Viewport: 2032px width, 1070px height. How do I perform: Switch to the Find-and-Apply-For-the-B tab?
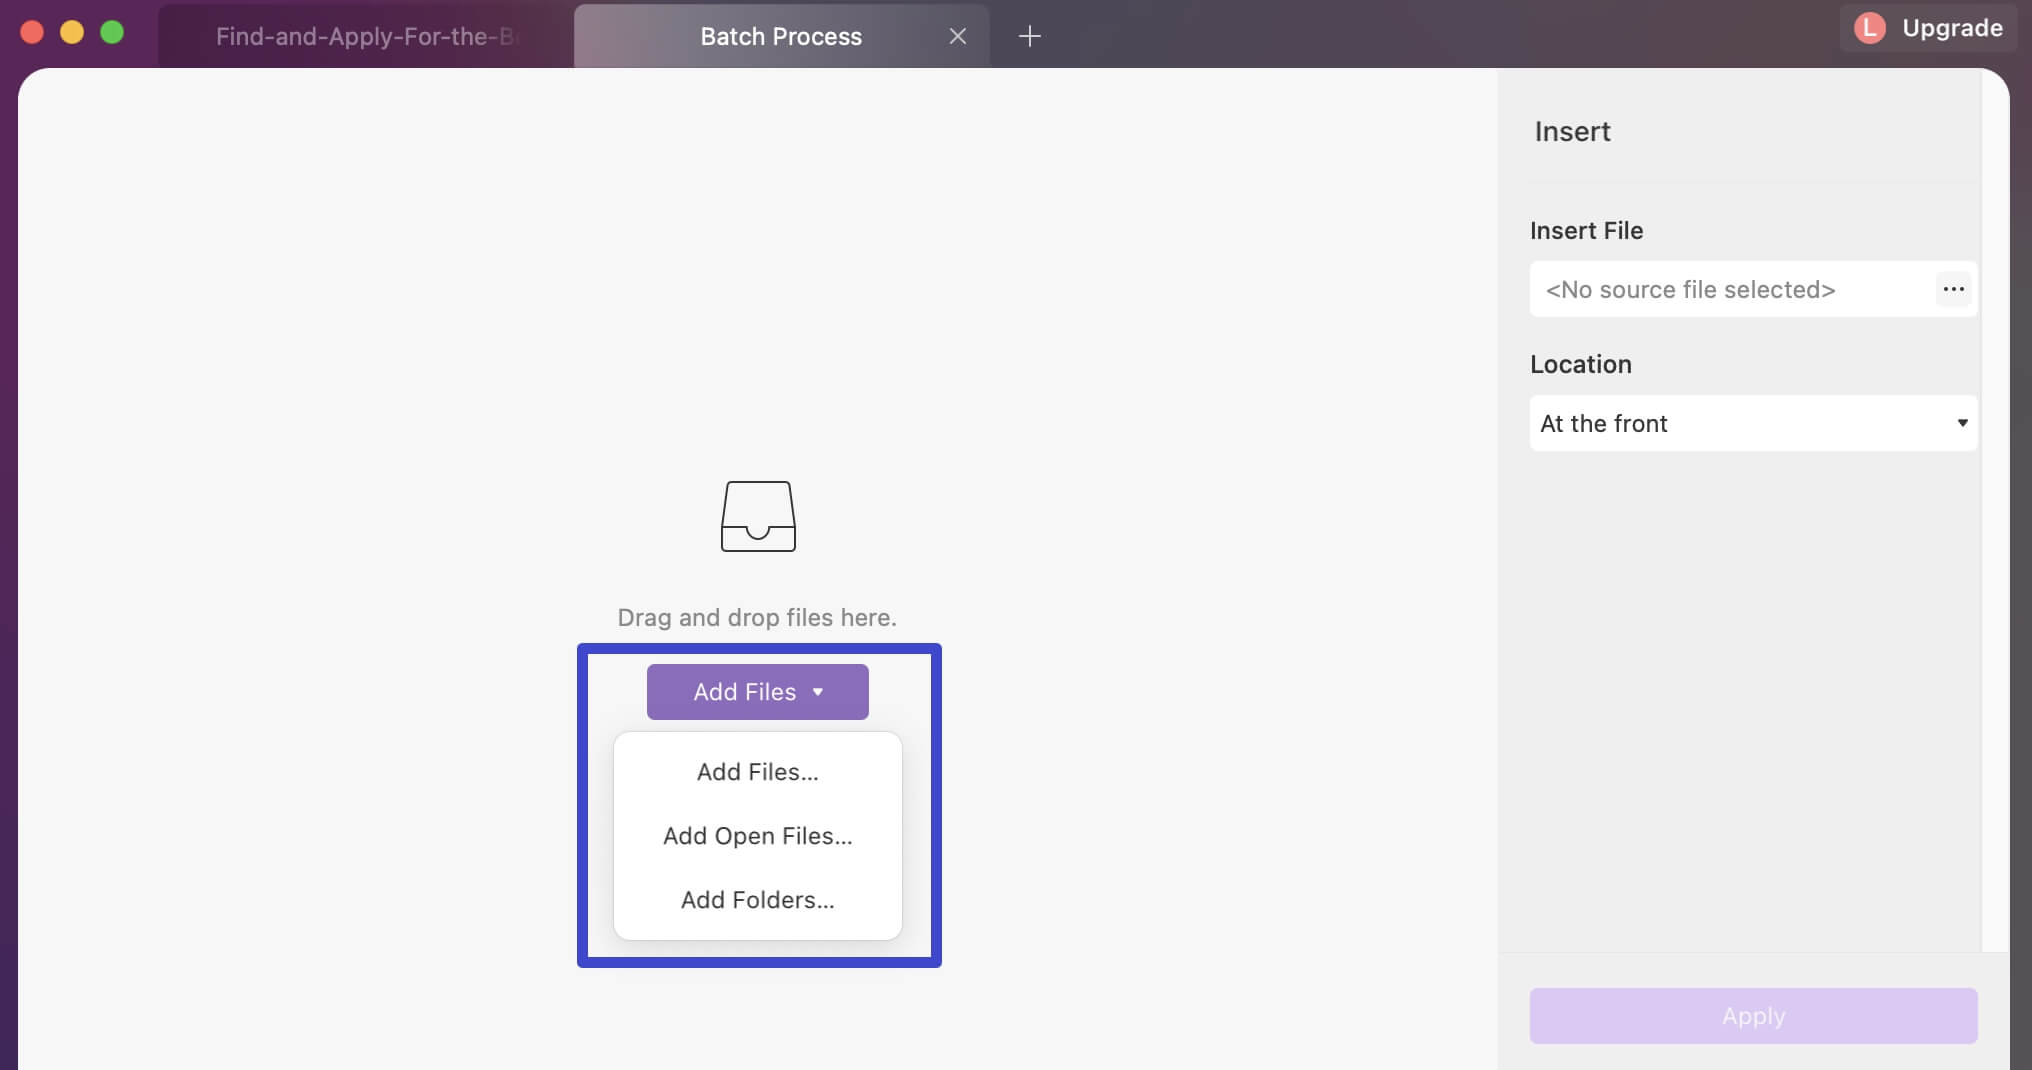coord(366,36)
